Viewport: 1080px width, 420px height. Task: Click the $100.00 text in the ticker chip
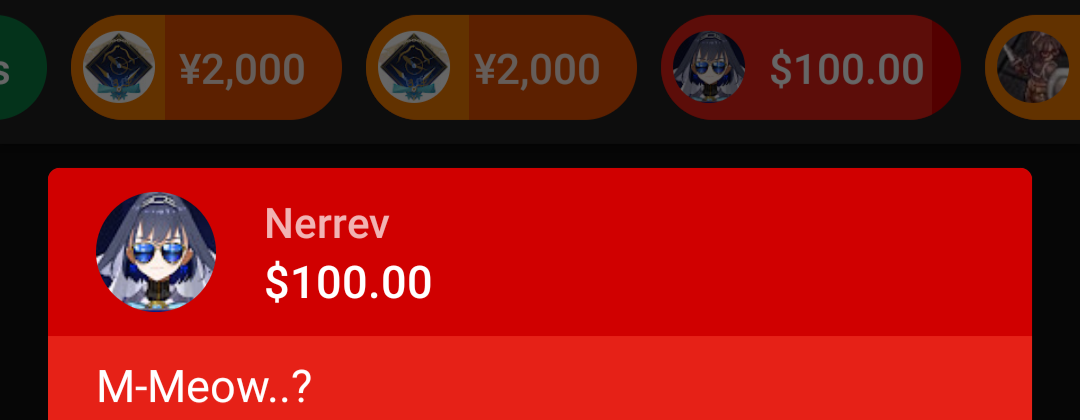point(847,69)
